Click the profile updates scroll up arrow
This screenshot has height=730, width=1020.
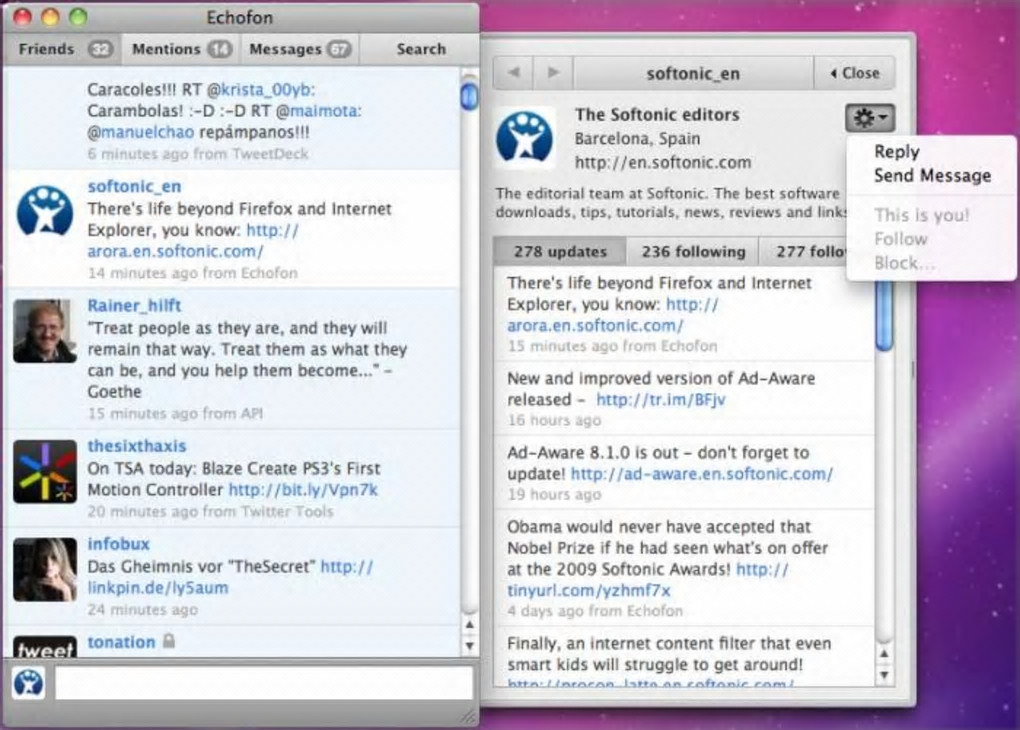[x=884, y=654]
